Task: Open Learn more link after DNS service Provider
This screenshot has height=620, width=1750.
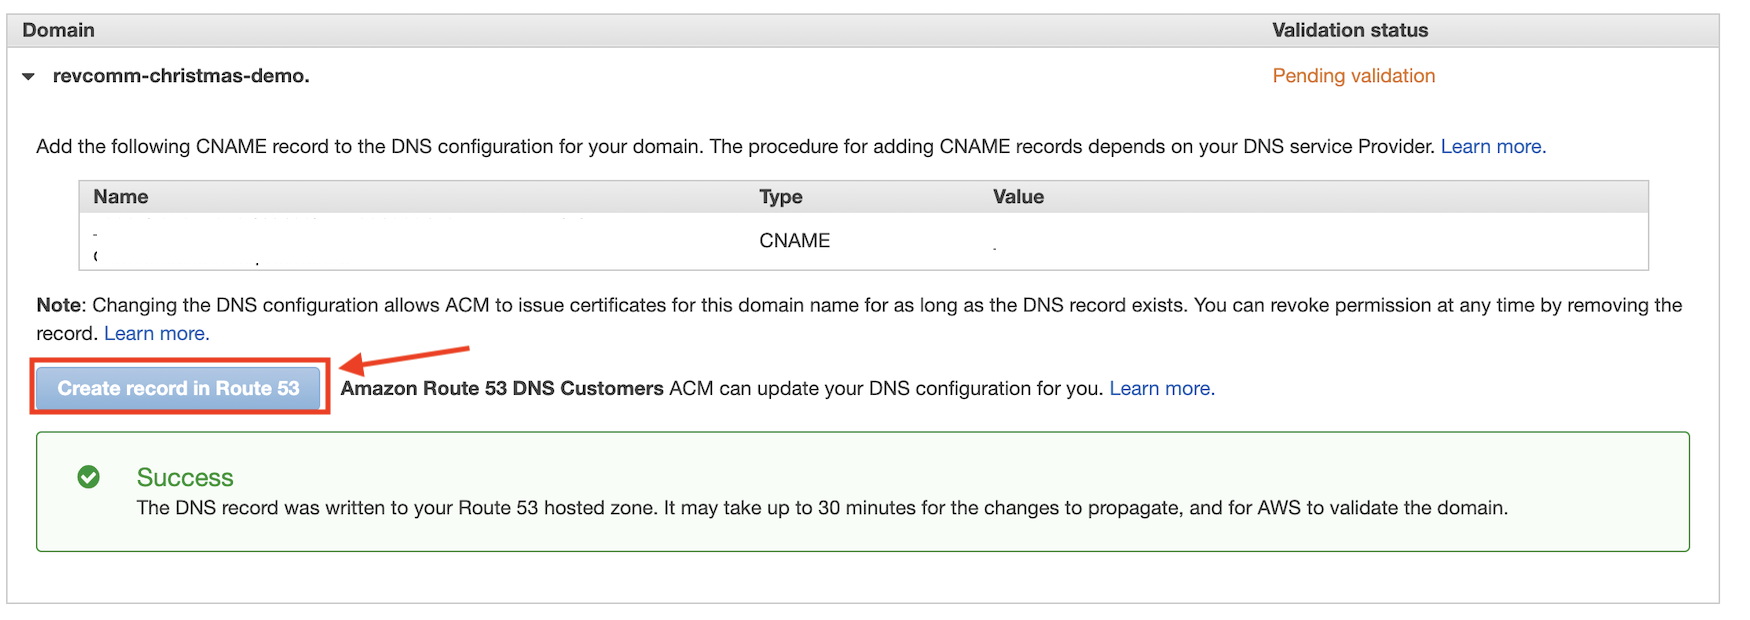Action: point(1493,147)
